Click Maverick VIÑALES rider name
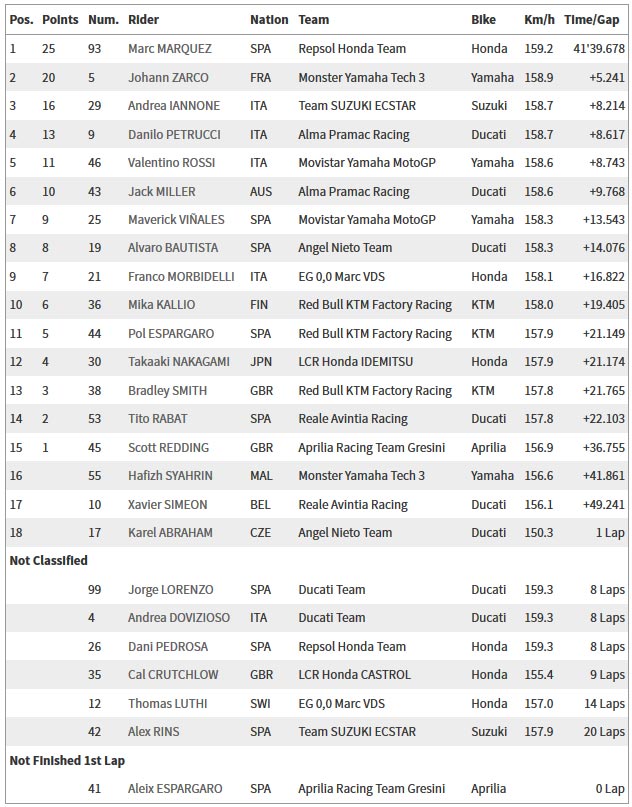This screenshot has width=632, height=807. (176, 220)
